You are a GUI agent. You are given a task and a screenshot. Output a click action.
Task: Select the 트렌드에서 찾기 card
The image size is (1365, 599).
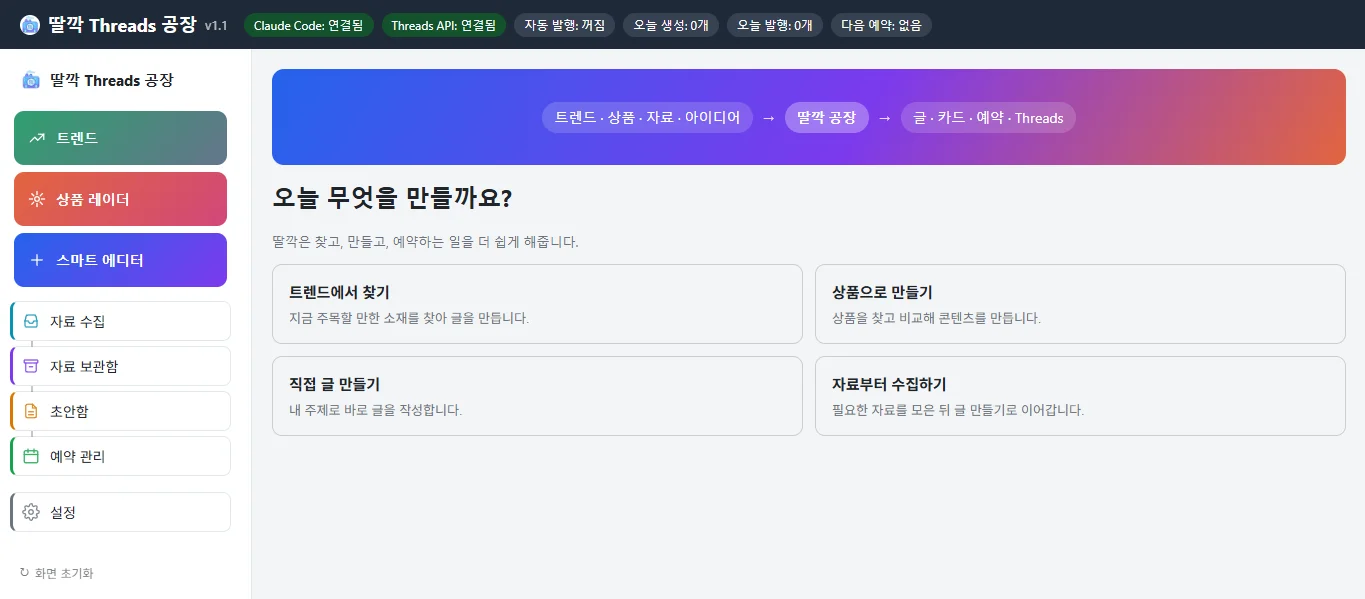click(537, 304)
